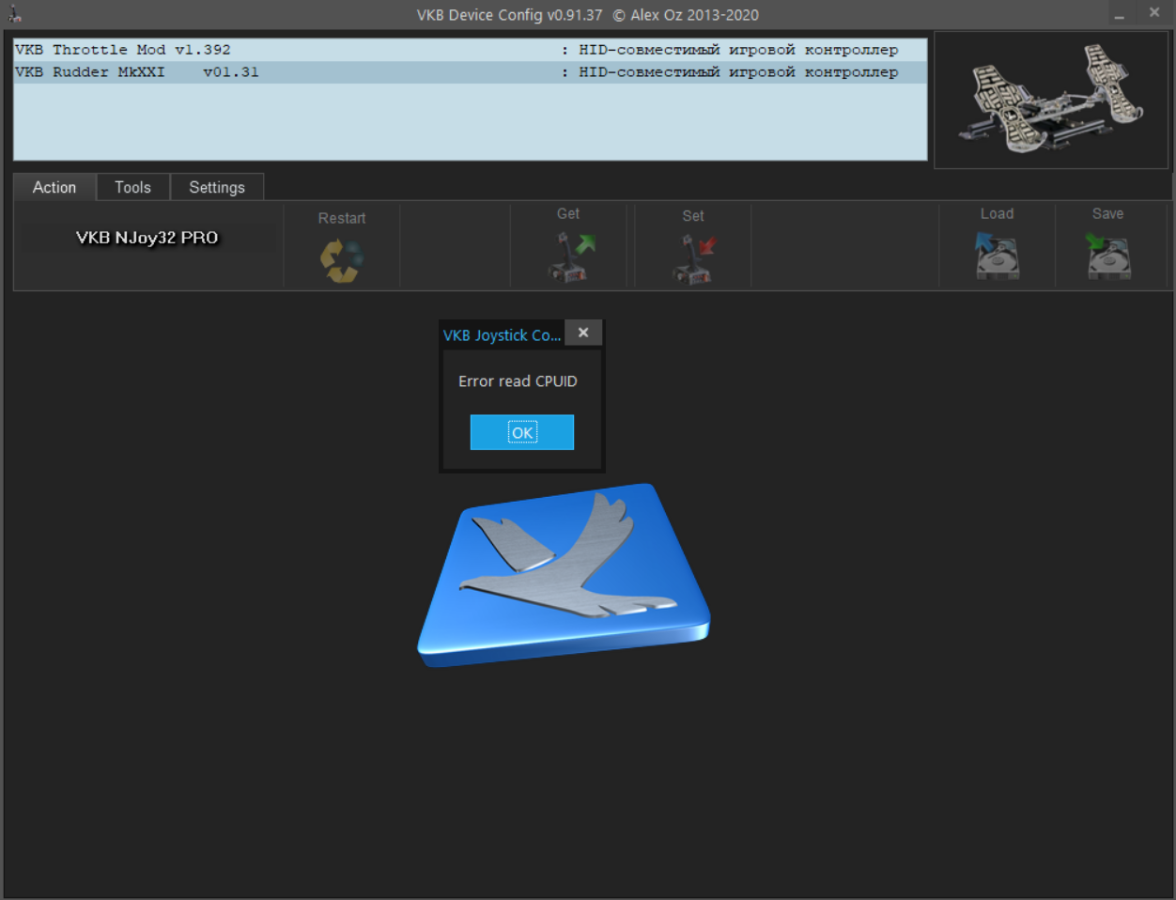Click the app icon in title bar
Viewport: 1176px width, 900px height.
tap(14, 14)
